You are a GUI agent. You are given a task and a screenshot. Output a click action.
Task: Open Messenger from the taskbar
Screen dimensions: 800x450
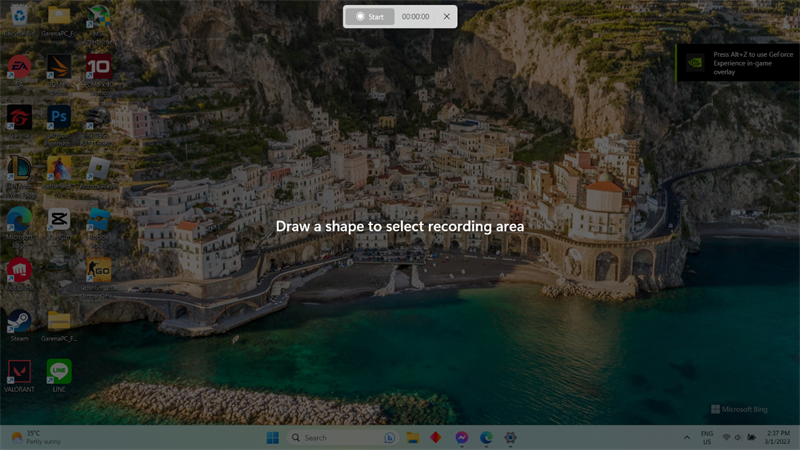point(462,438)
